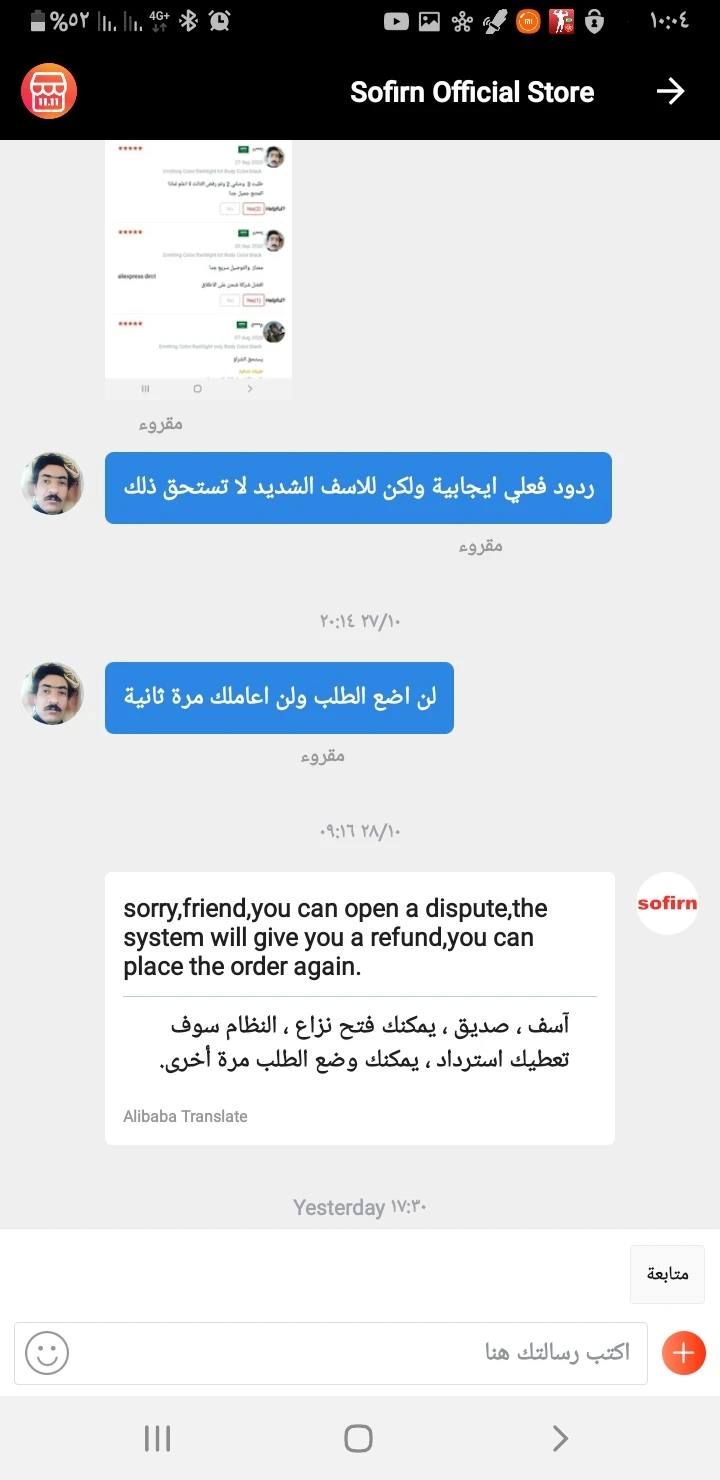The height and width of the screenshot is (1480, 720).
Task: Tap the YouTube notification icon in the status bar
Action: [396, 21]
